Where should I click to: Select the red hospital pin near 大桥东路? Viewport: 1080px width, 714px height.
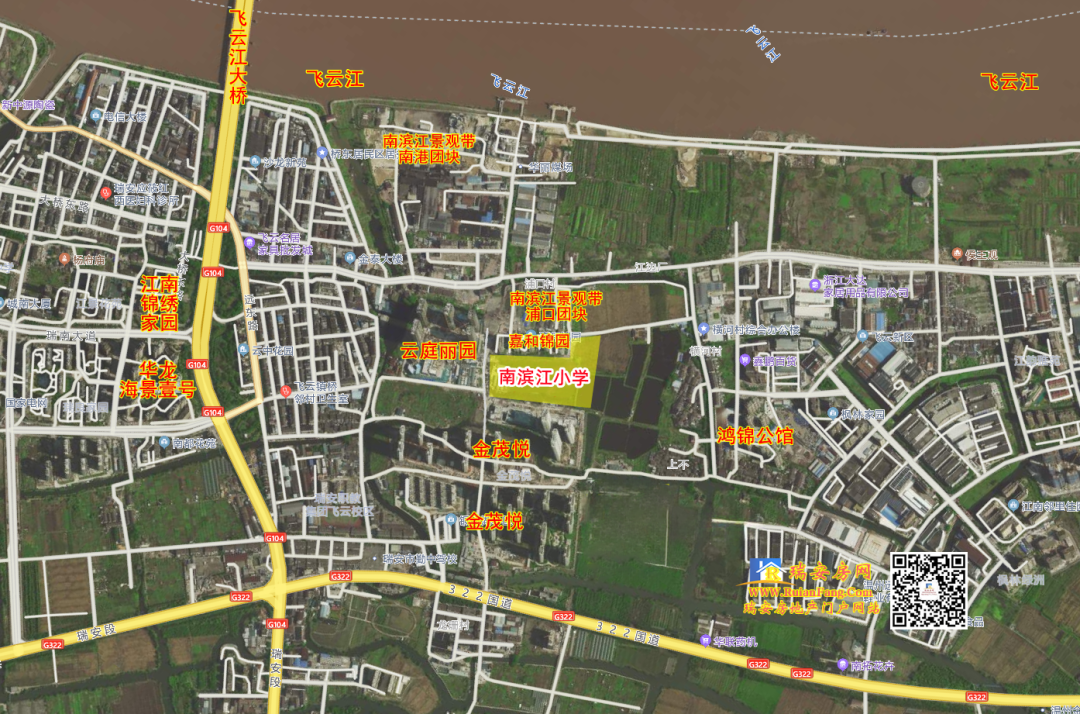coord(105,191)
